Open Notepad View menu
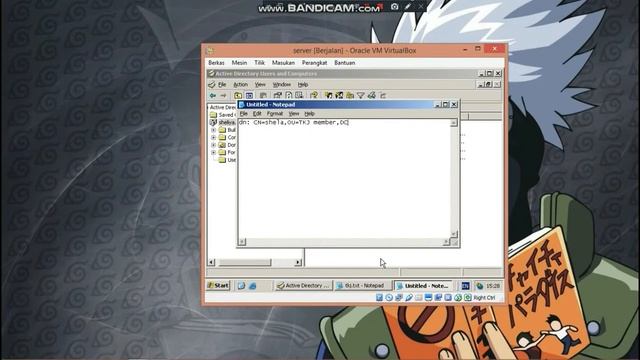Screen dimensions: 640x360 point(294,113)
